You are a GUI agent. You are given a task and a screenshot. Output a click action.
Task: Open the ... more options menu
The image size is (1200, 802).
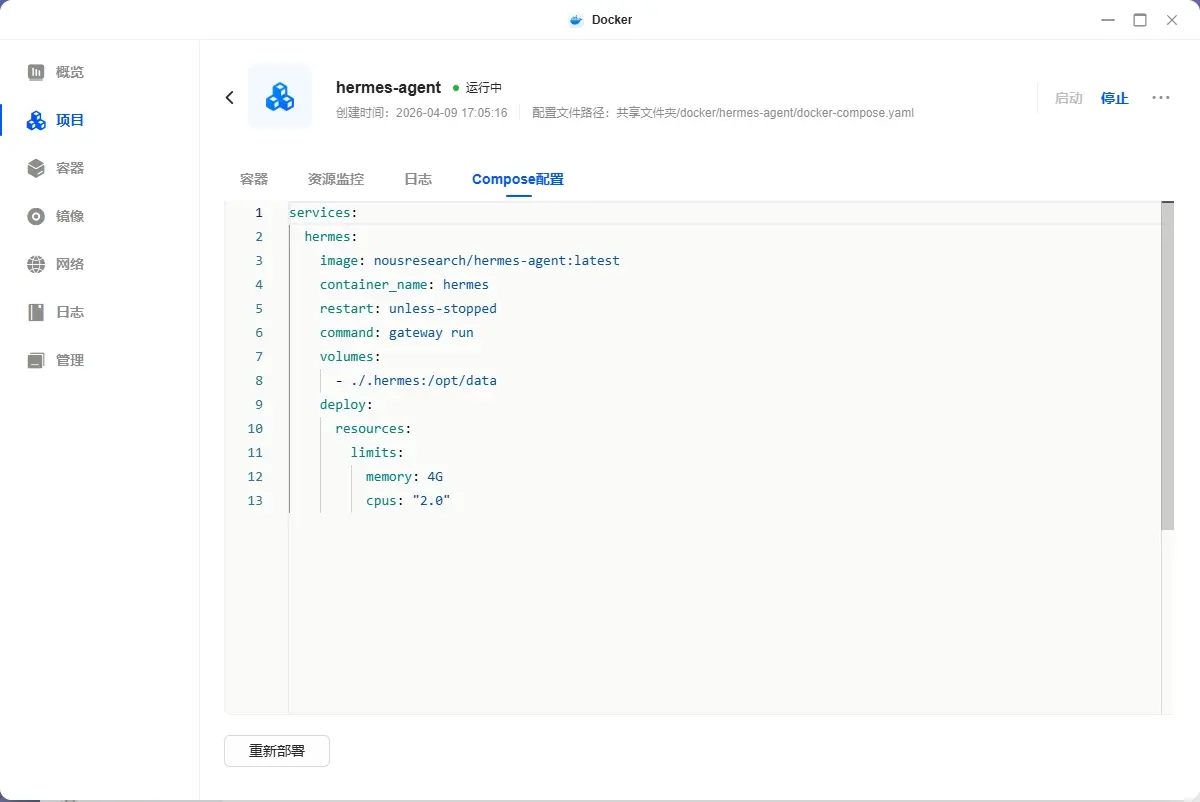coord(1160,98)
